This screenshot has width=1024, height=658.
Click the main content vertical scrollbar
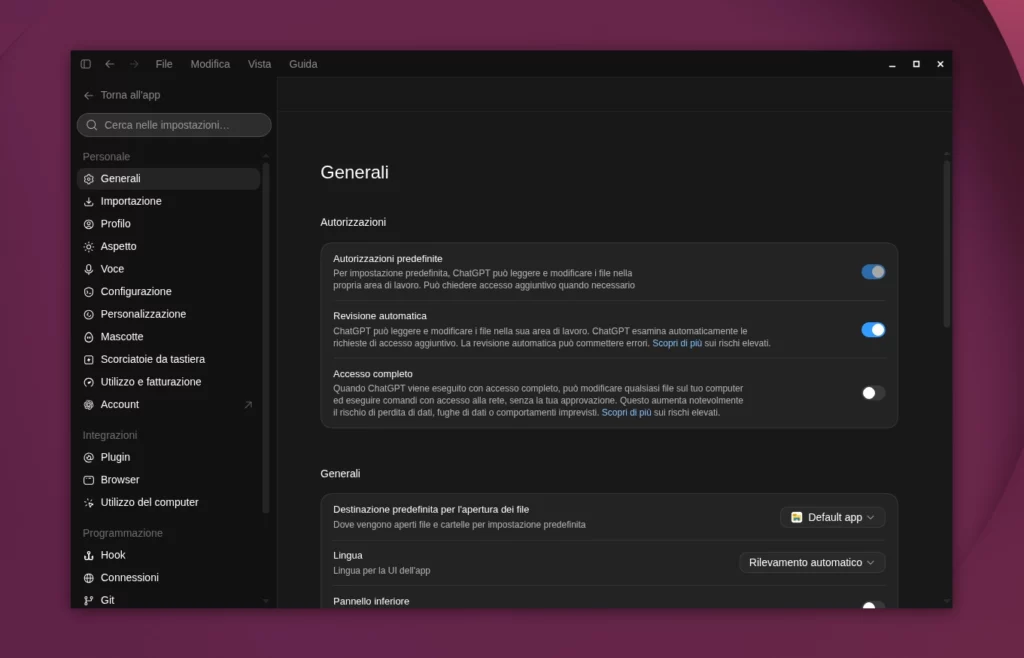pos(946,243)
